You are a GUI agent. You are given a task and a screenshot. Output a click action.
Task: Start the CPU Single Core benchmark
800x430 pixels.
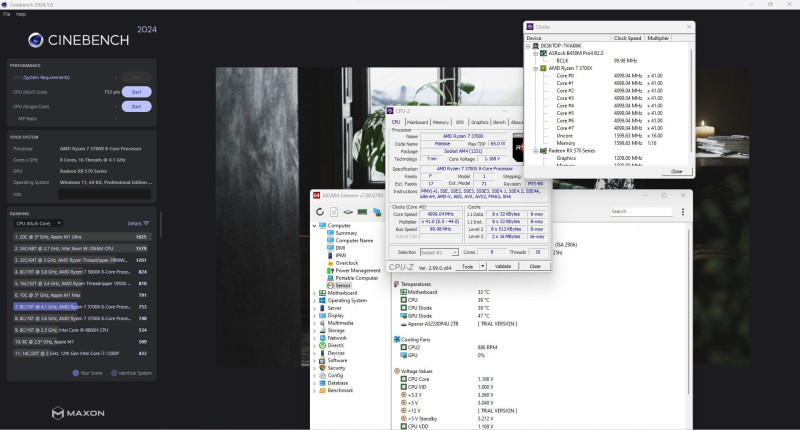(136, 107)
